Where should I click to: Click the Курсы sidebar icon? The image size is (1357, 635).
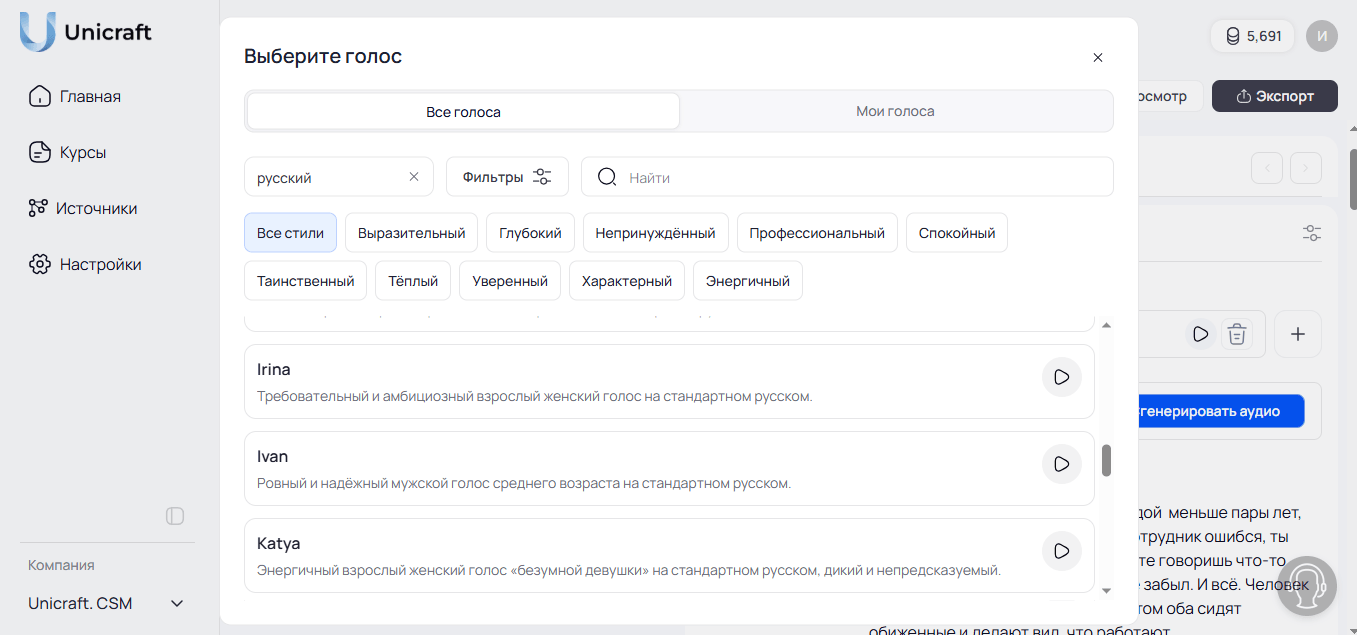pos(39,153)
